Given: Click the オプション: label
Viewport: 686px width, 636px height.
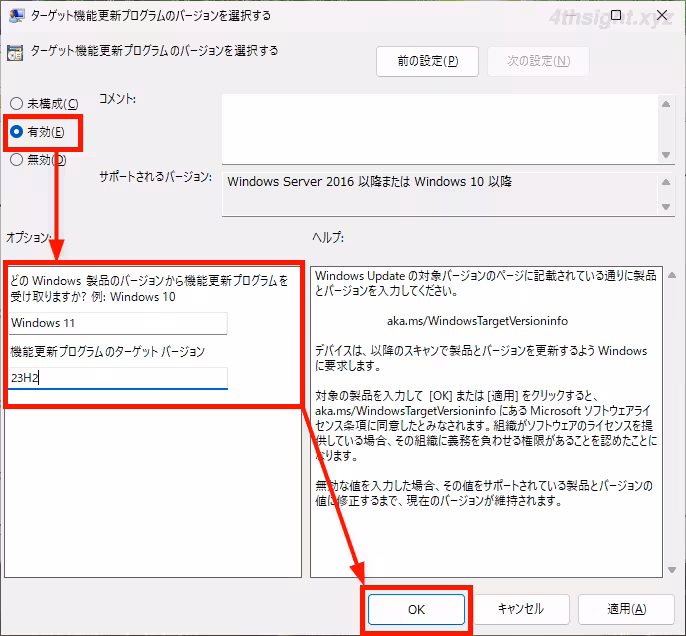Looking at the screenshot, I should click(28, 238).
